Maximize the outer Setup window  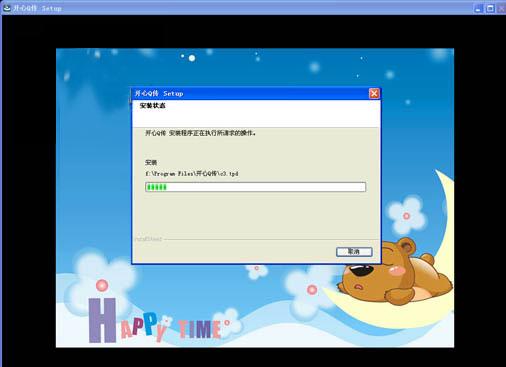[x=490, y=8]
